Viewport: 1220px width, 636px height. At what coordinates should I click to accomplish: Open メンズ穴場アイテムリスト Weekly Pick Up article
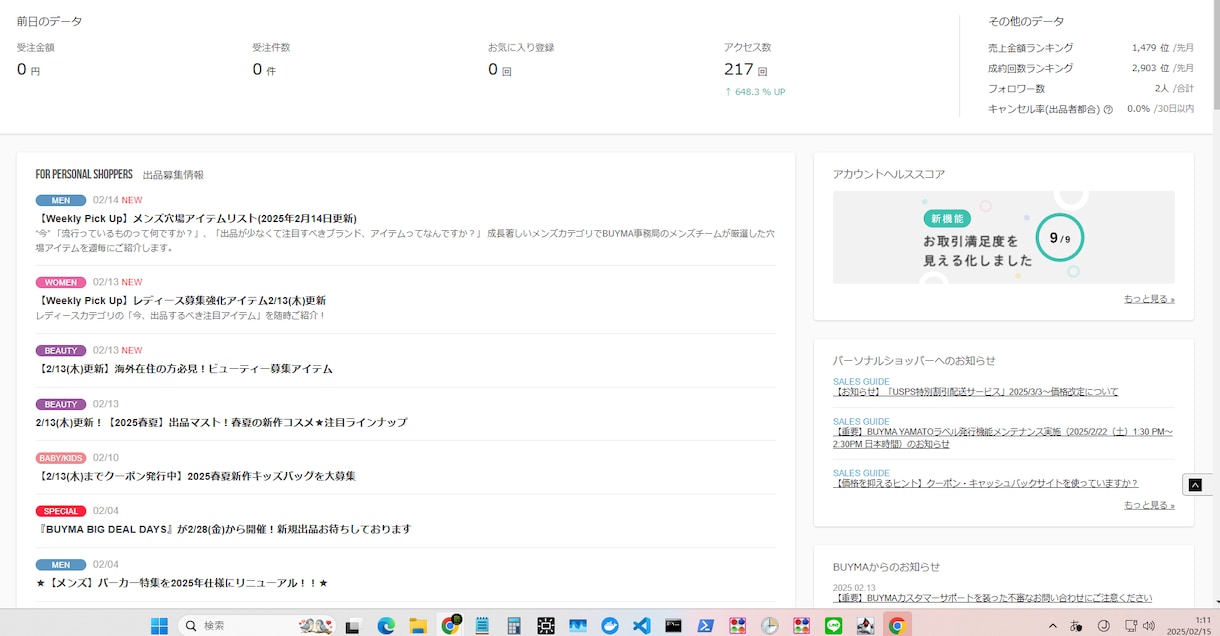tap(196, 218)
